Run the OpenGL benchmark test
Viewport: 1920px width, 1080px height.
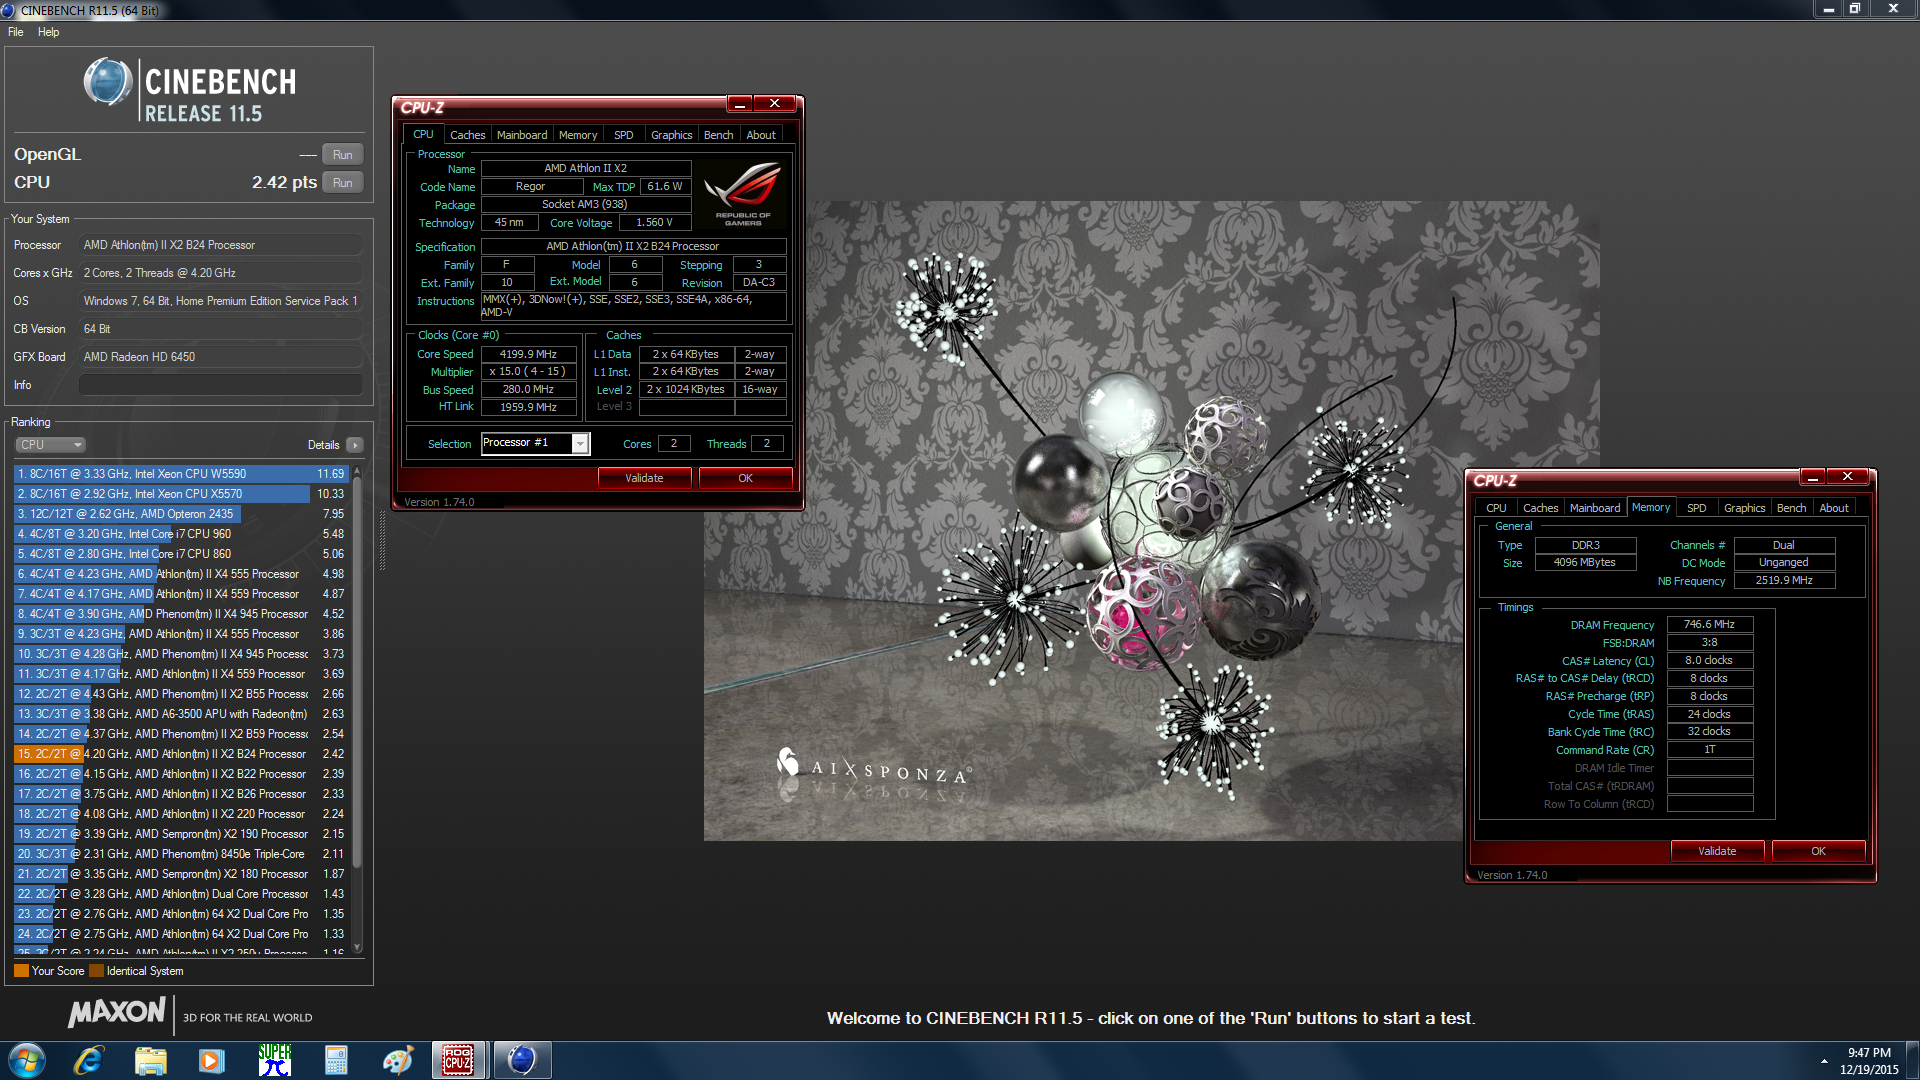(x=343, y=155)
